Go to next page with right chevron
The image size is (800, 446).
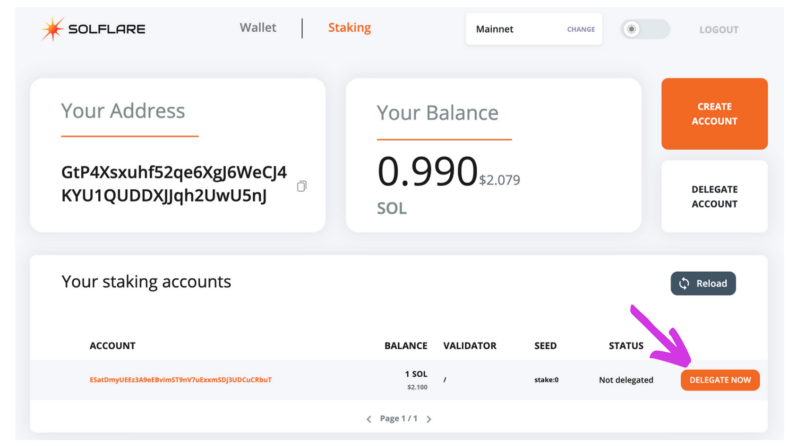pos(429,419)
